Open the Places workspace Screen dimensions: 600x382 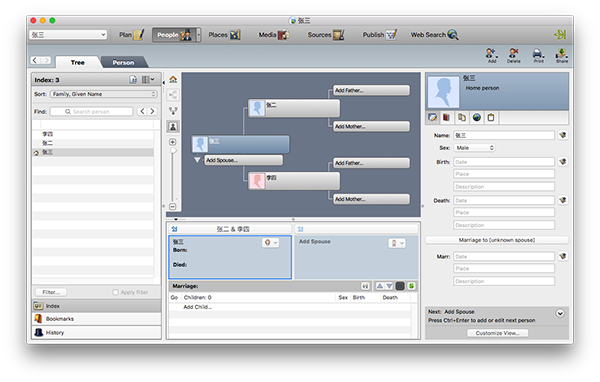[x=224, y=35]
